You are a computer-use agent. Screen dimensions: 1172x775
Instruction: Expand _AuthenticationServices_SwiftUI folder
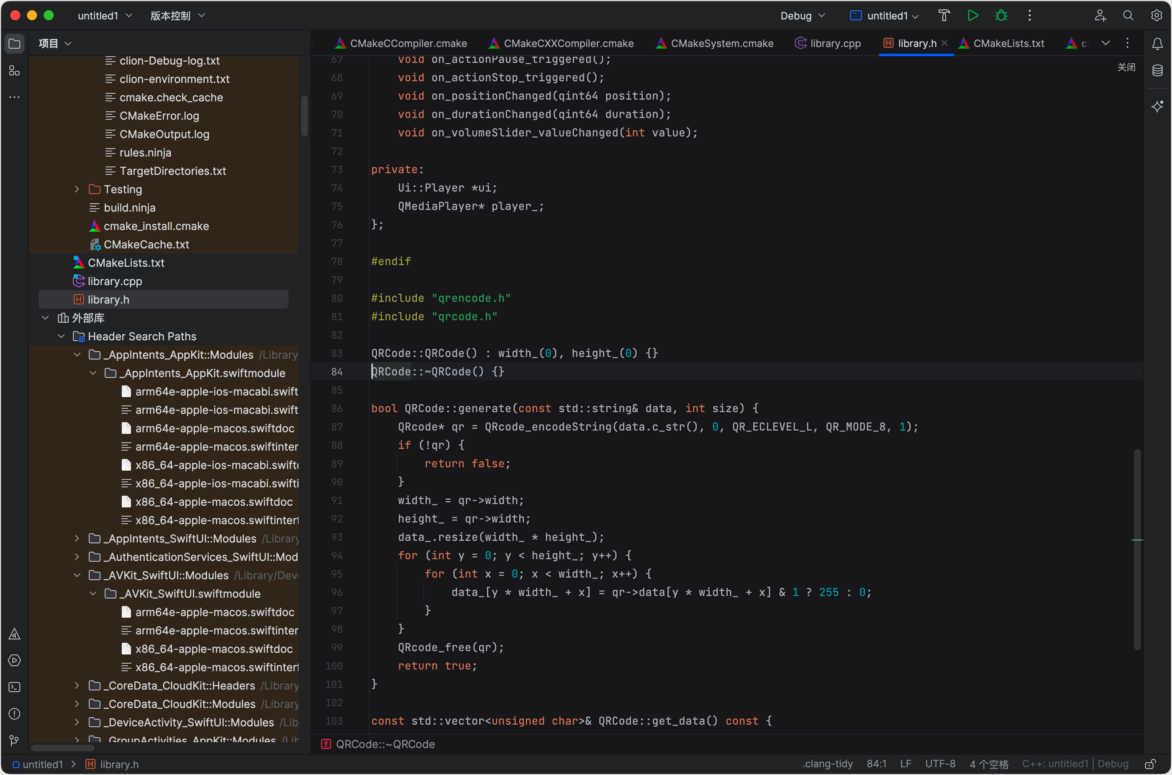pyautogui.click(x=77, y=557)
